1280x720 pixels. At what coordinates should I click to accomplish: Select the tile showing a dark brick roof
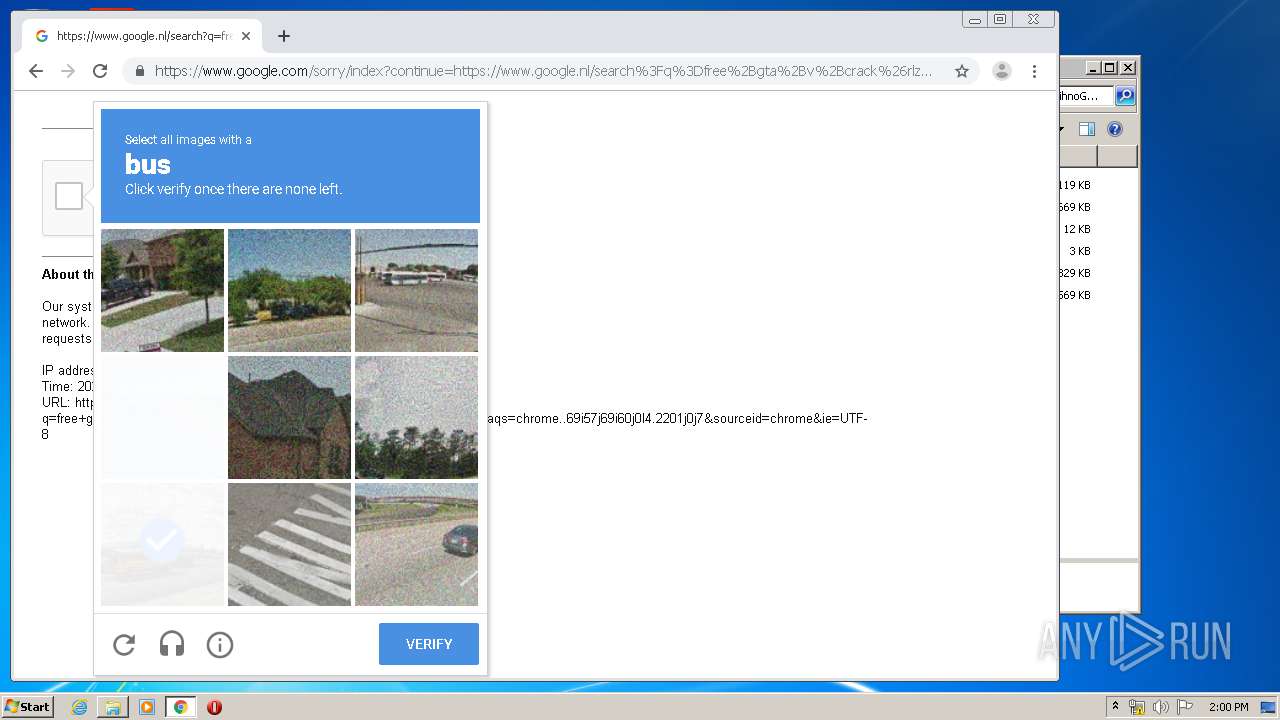point(289,417)
